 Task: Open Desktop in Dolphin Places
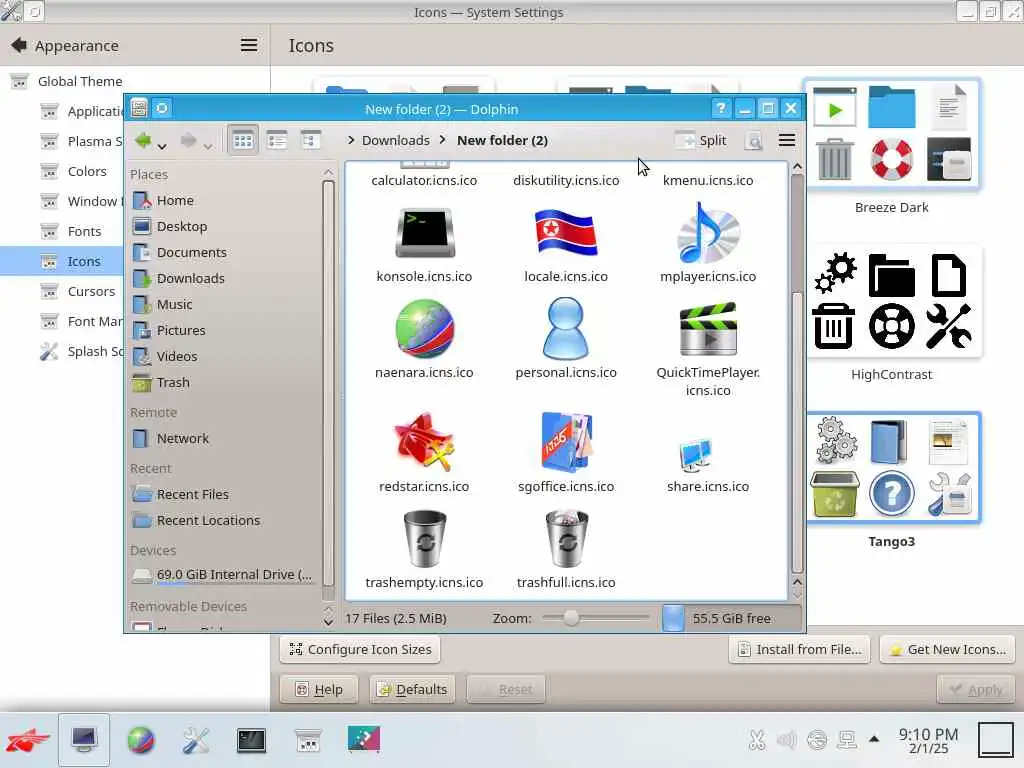click(181, 227)
